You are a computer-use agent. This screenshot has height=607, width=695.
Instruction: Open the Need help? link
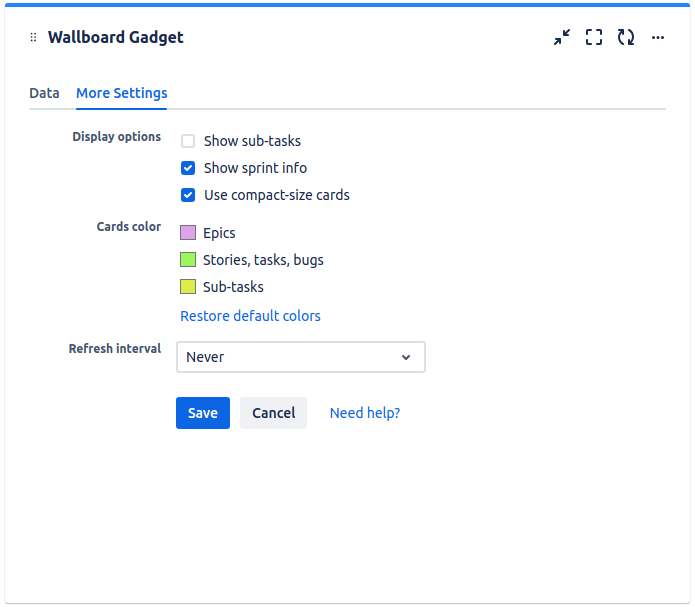(x=365, y=413)
